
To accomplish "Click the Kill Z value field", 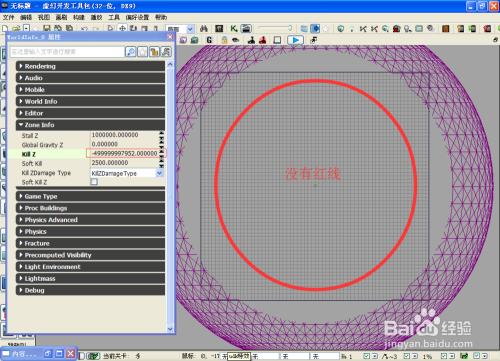I will pos(124,153).
